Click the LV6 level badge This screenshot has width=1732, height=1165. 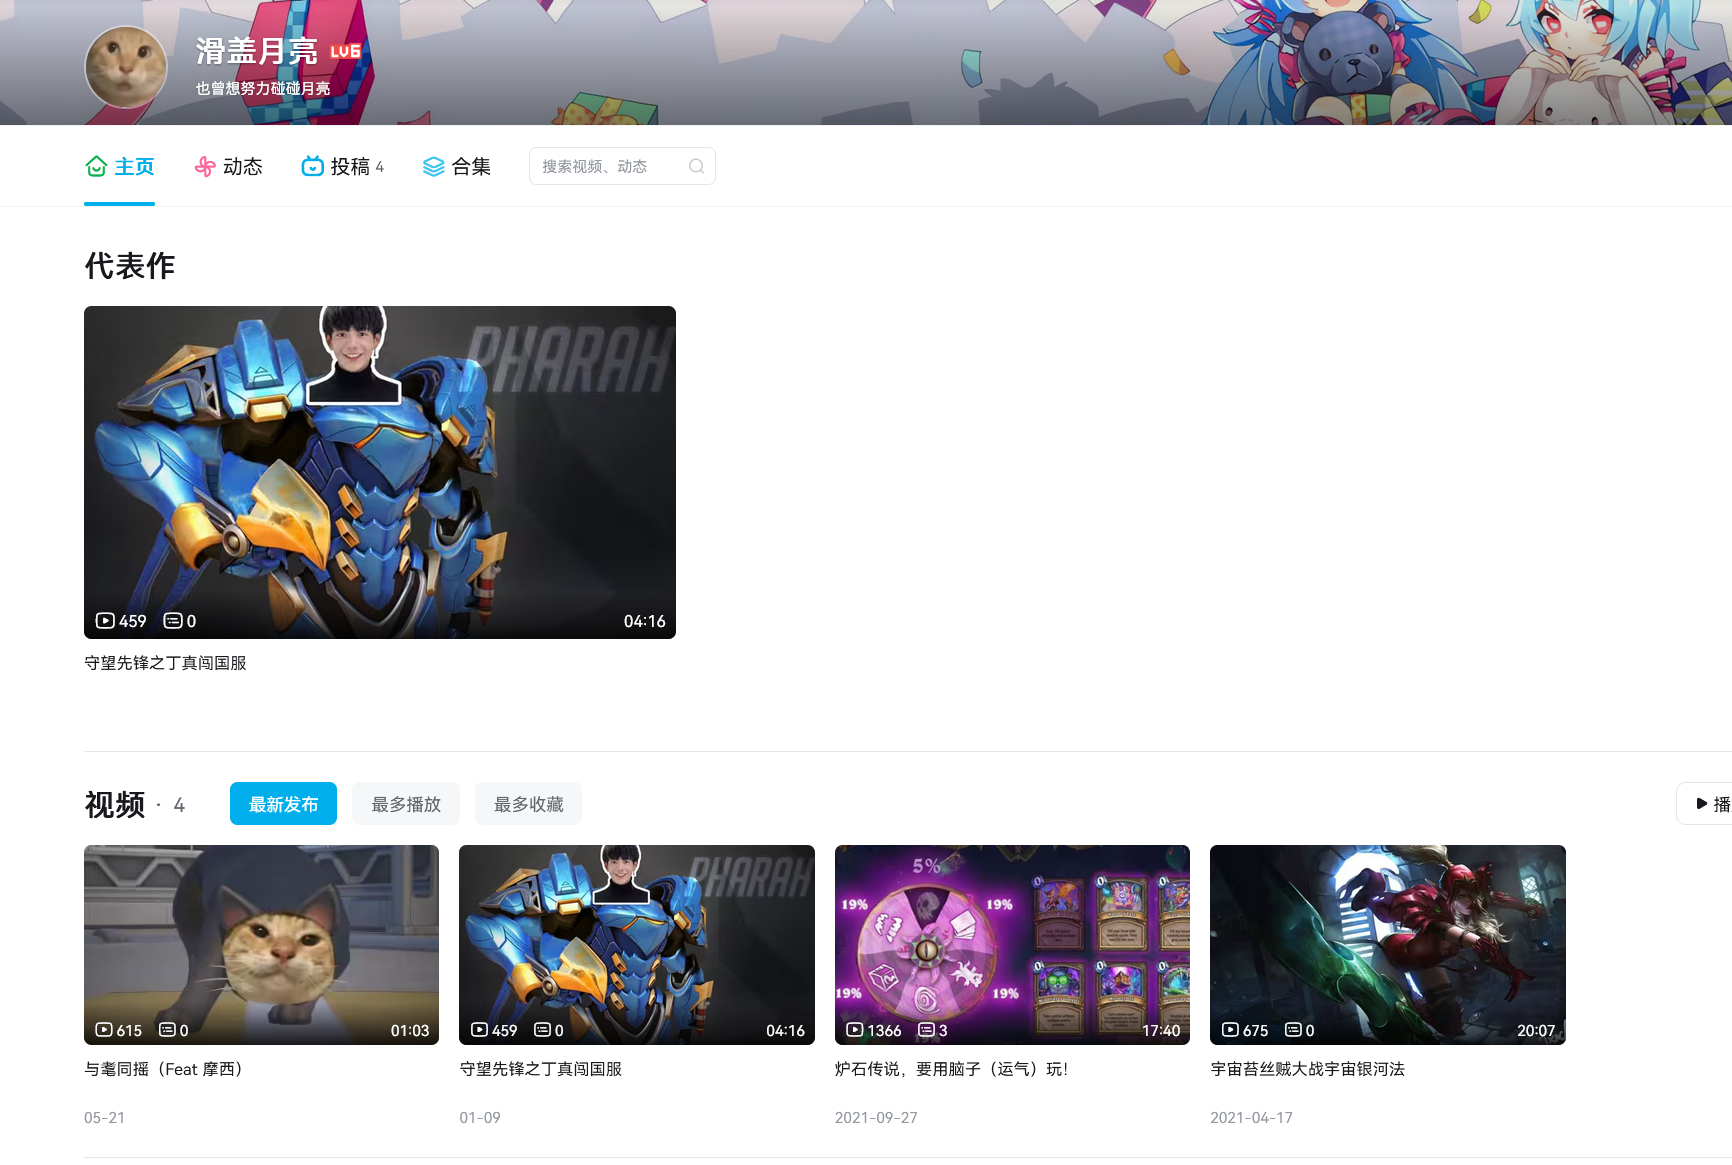345,51
